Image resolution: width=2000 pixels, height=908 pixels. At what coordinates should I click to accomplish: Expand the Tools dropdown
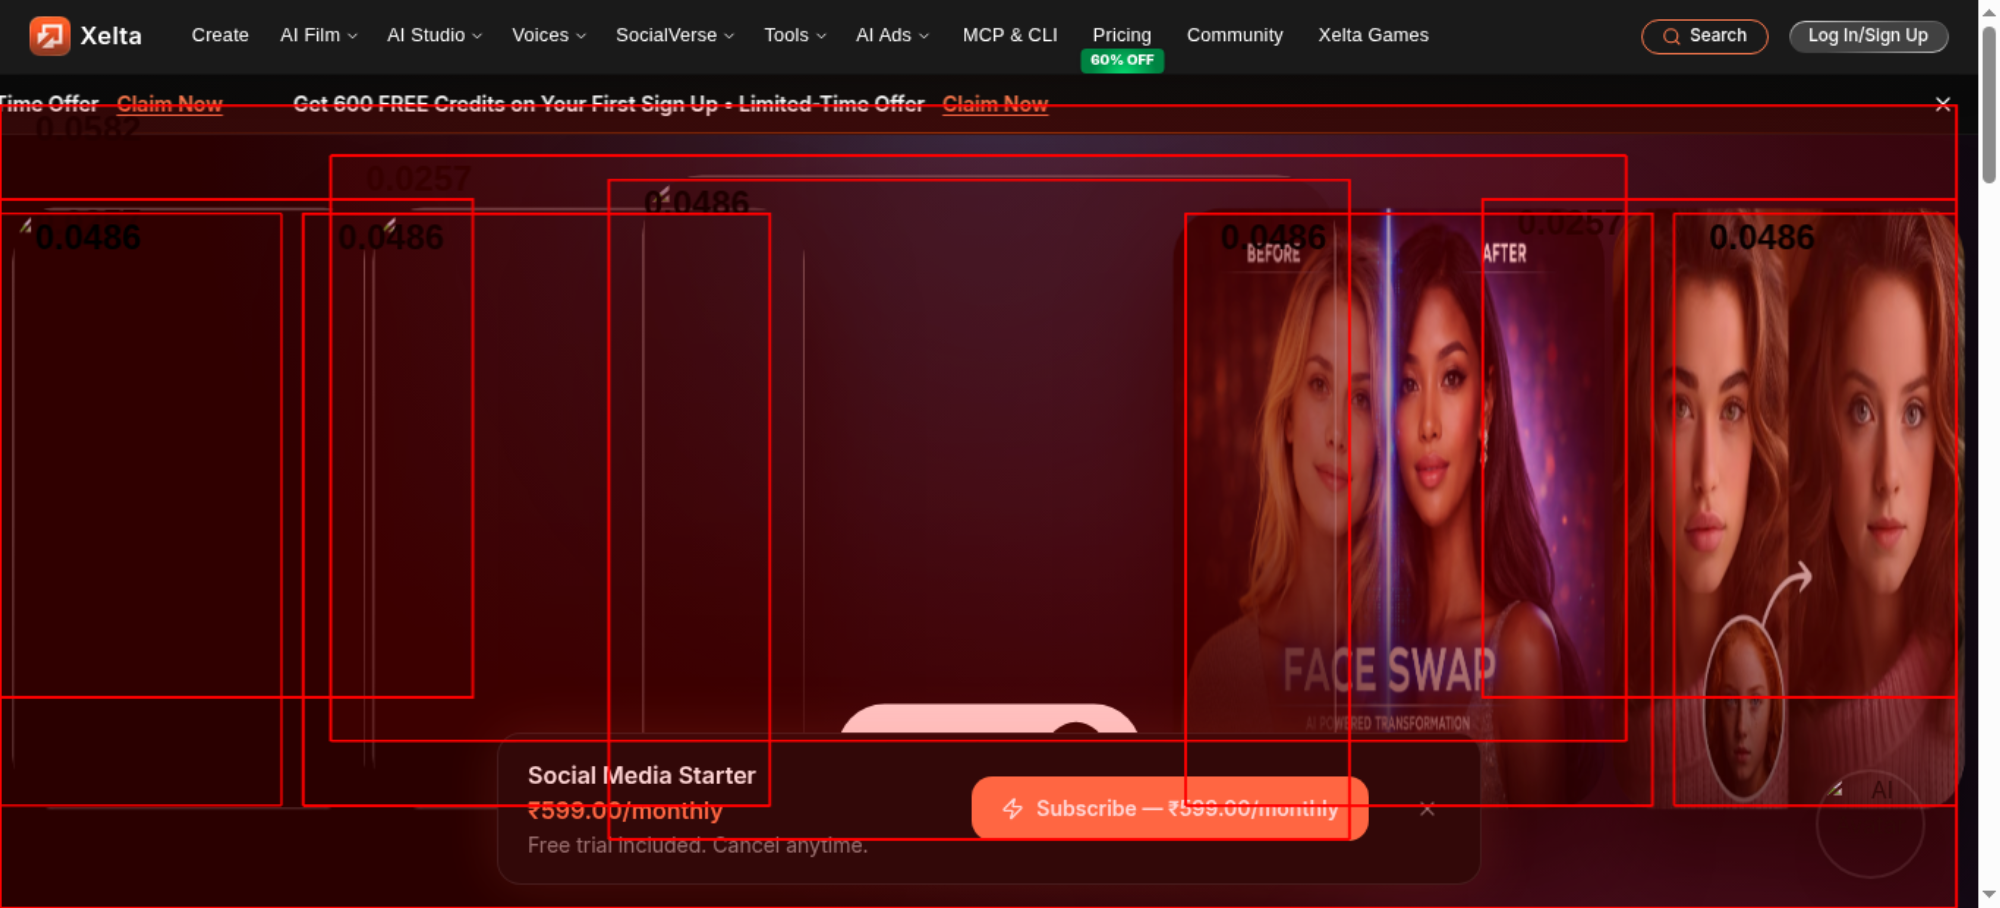pyautogui.click(x=795, y=35)
